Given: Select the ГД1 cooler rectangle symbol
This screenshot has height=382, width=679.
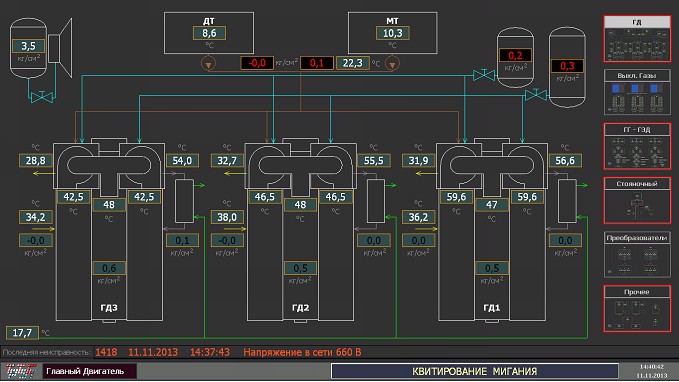Looking at the screenshot, I should pos(567,201).
